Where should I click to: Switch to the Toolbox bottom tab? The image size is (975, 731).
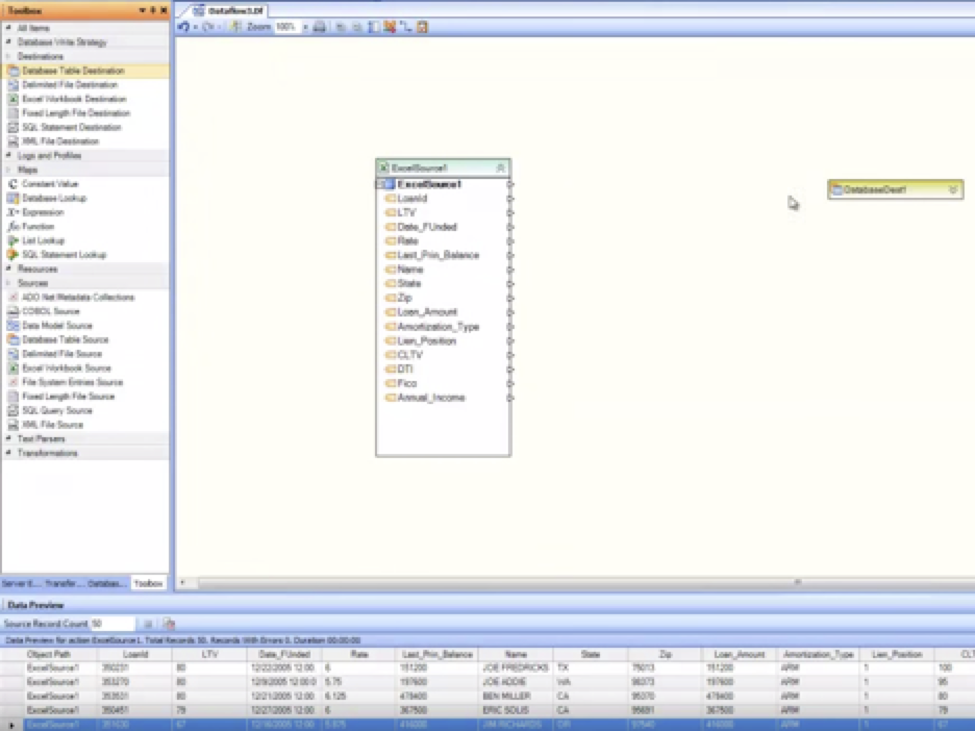pyautogui.click(x=148, y=583)
